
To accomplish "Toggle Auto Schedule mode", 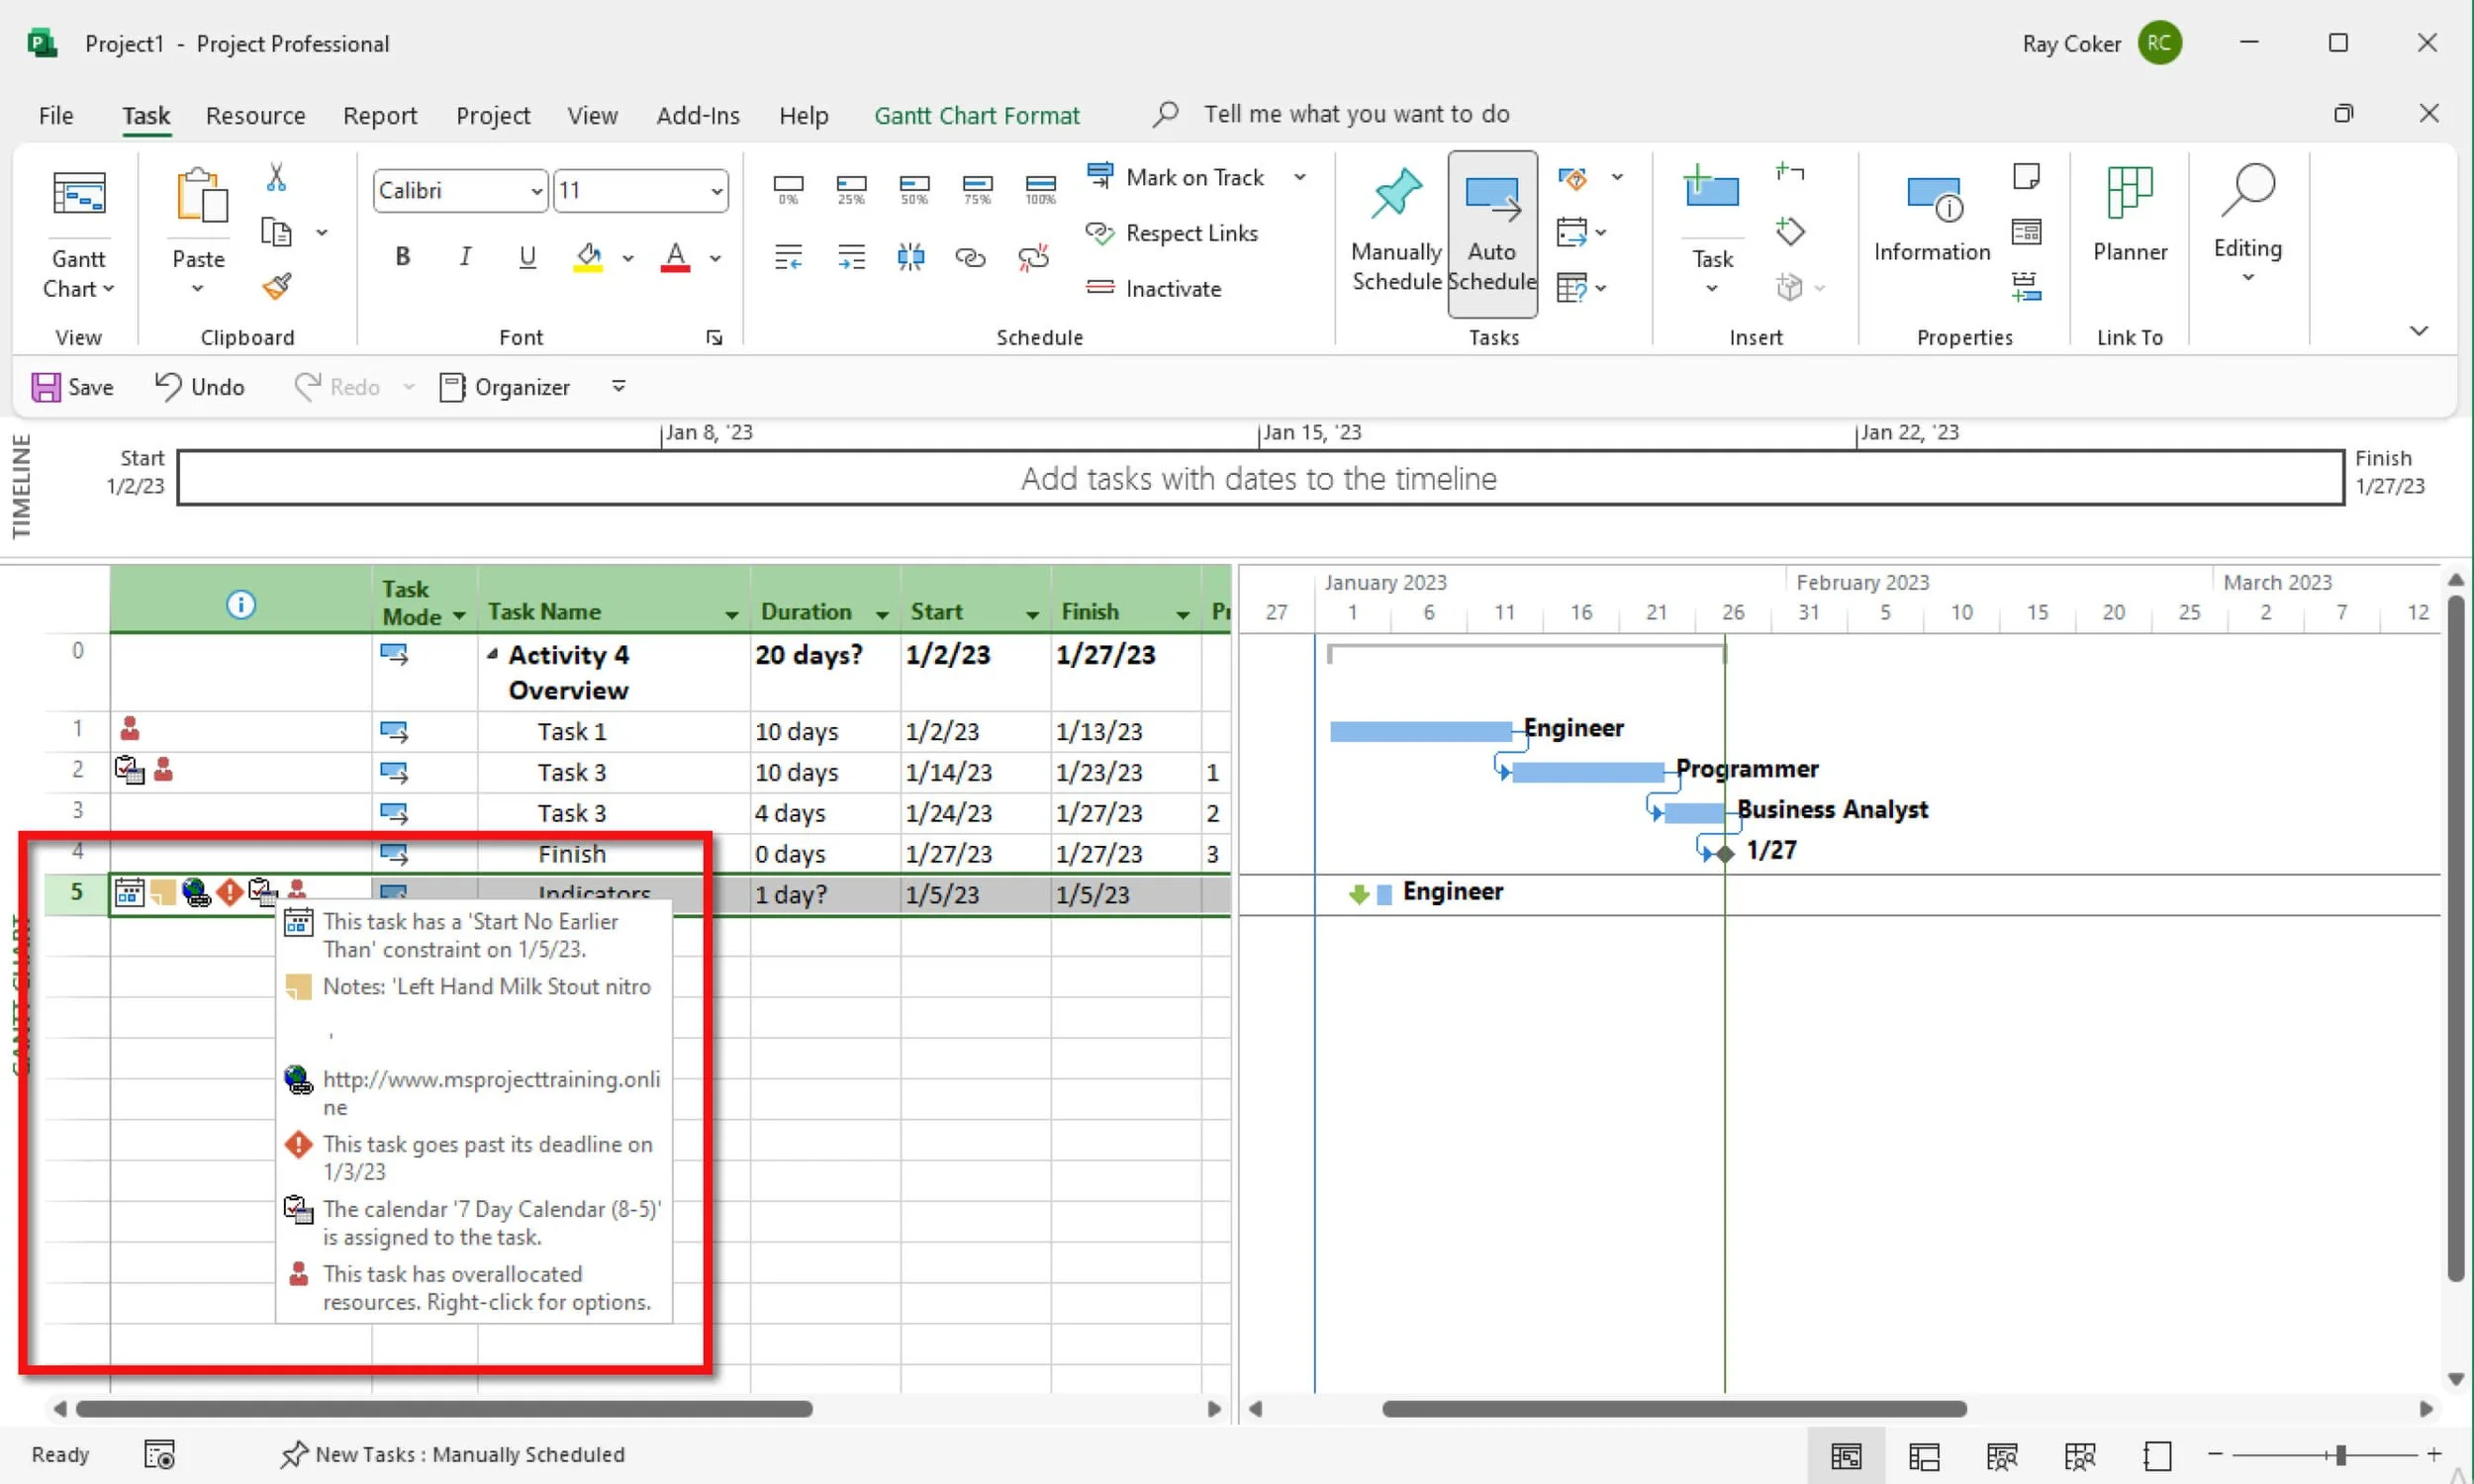I will click(1492, 234).
